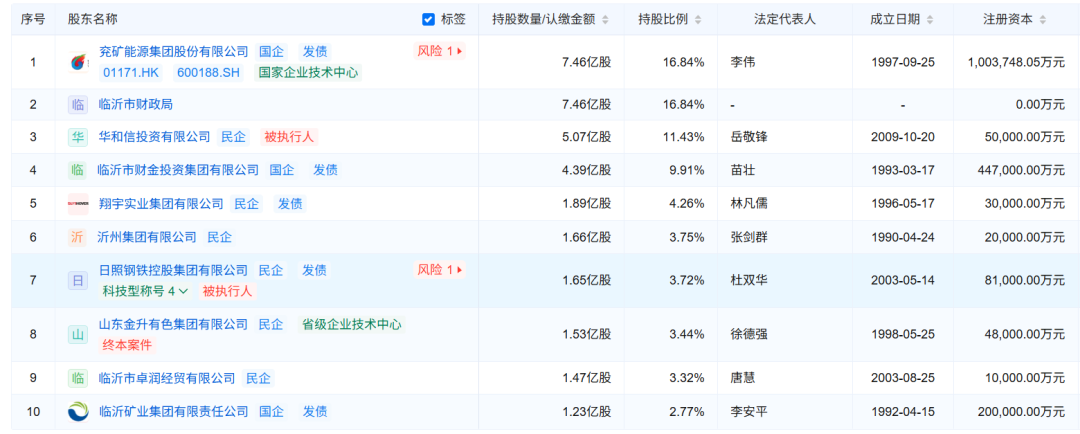Click the 山 avatar for 山东金升有色集团

point(78,335)
